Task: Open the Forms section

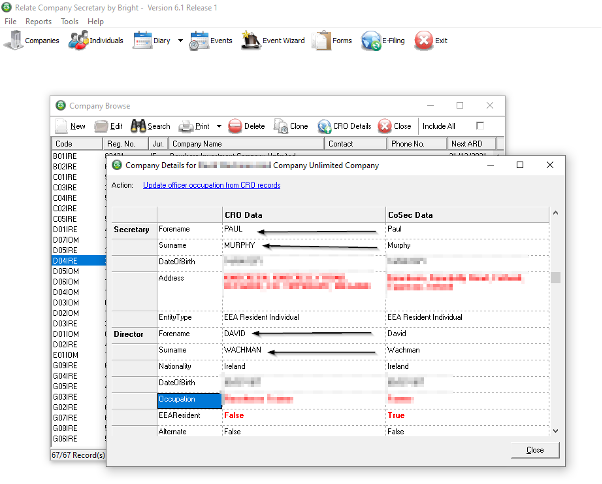Action: pos(332,40)
